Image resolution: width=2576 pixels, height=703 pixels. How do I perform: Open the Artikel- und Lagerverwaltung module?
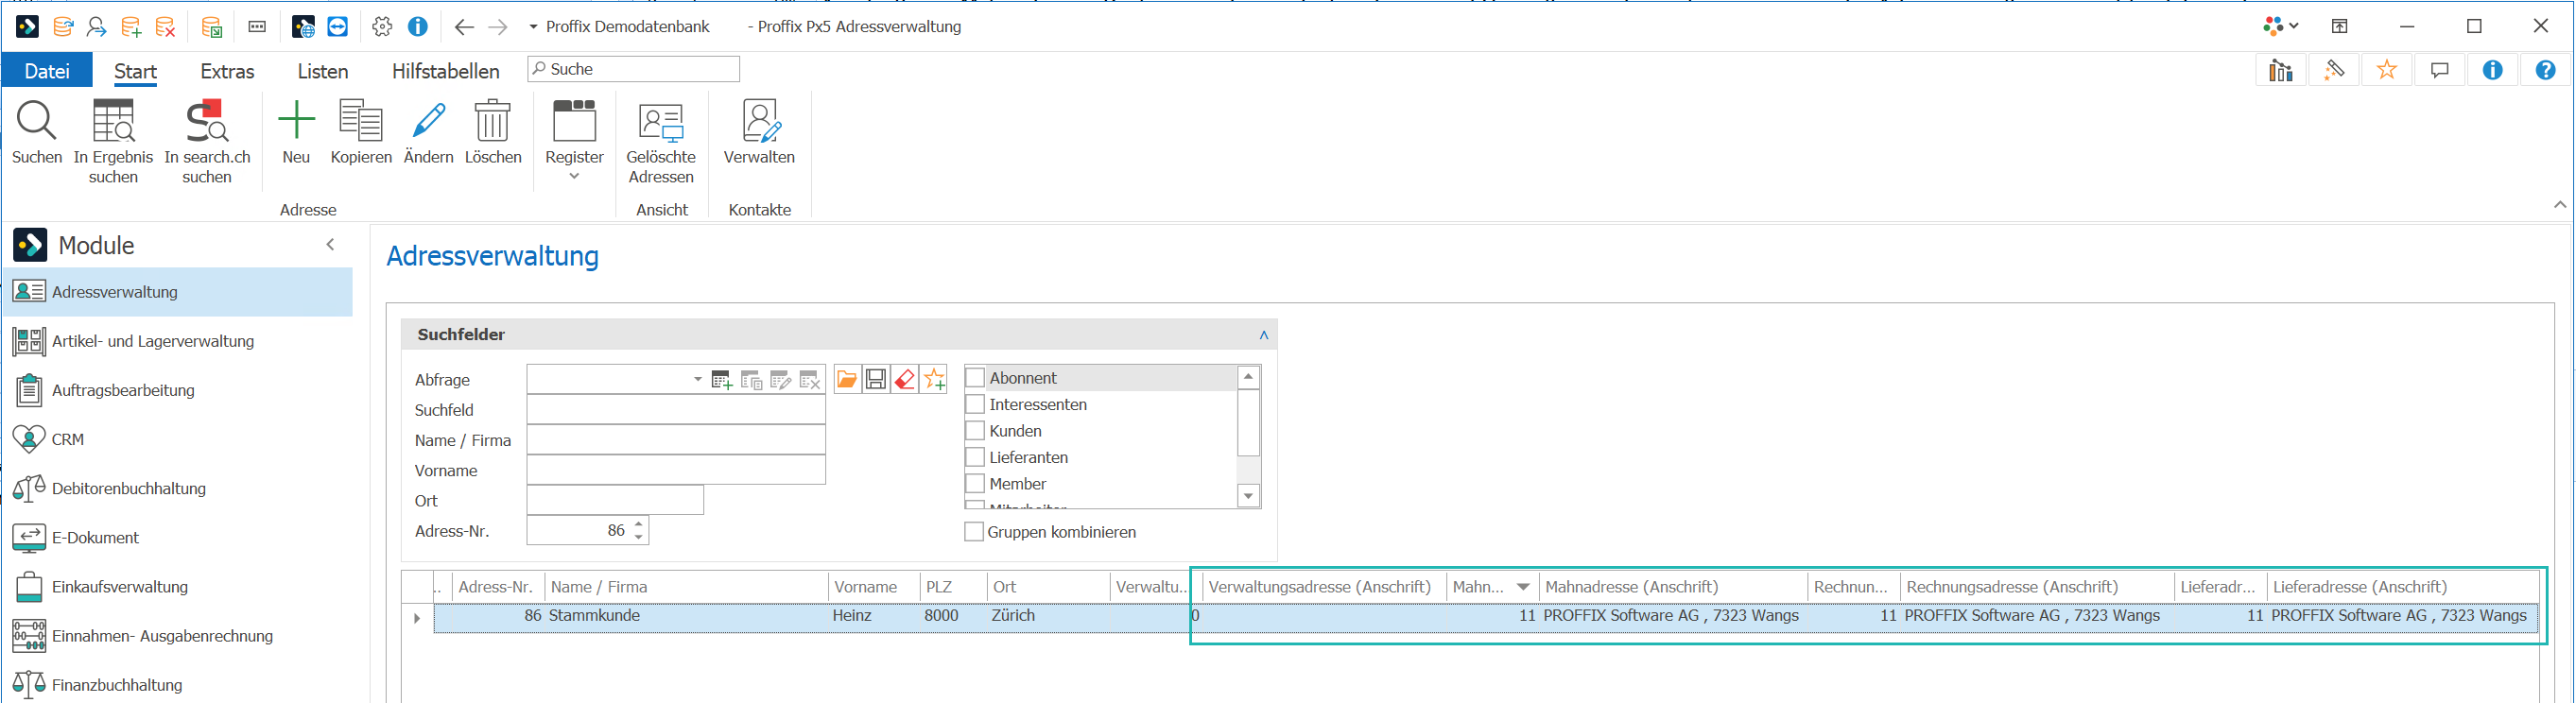[x=178, y=342]
